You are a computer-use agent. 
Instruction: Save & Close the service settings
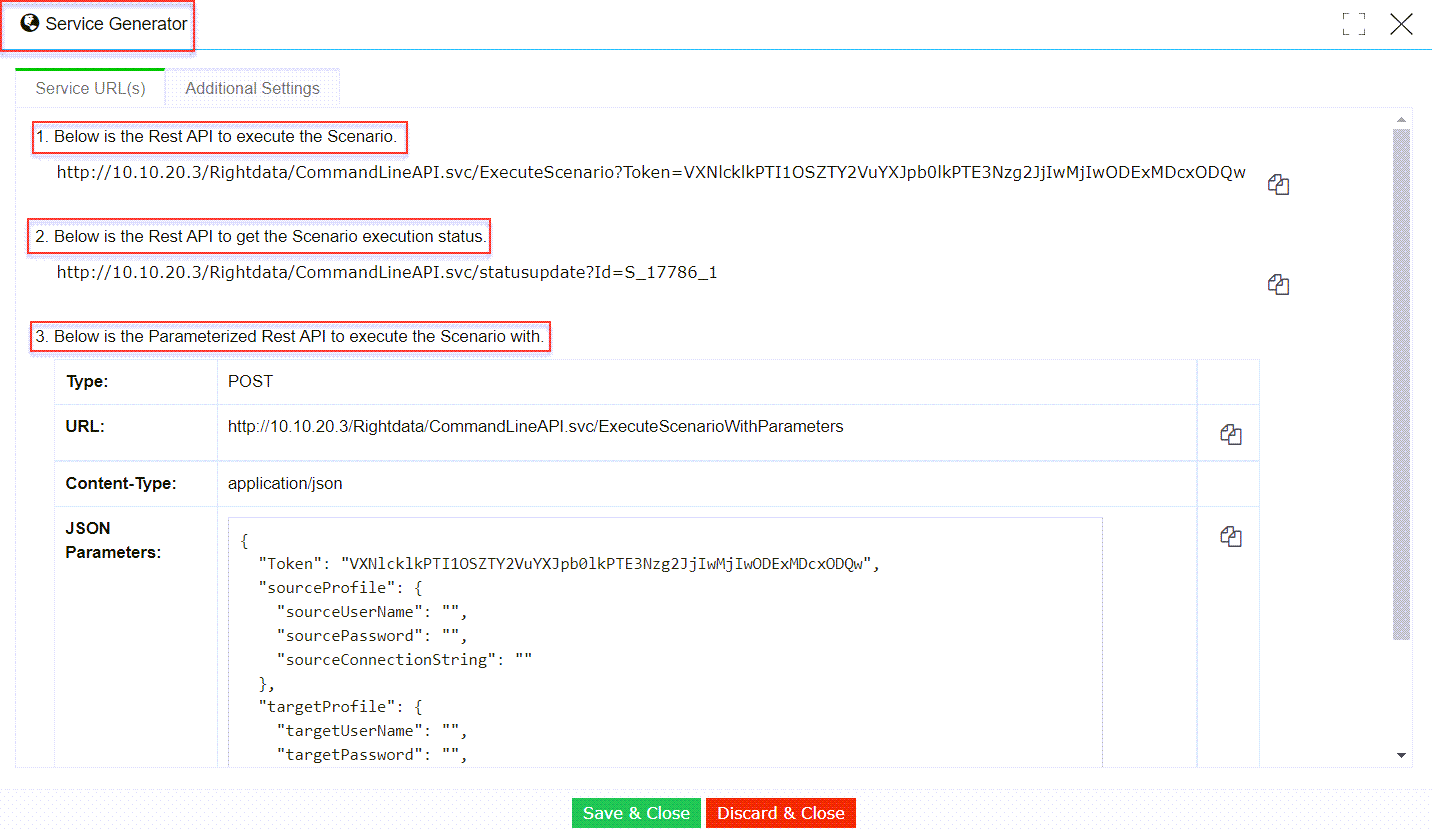click(636, 813)
